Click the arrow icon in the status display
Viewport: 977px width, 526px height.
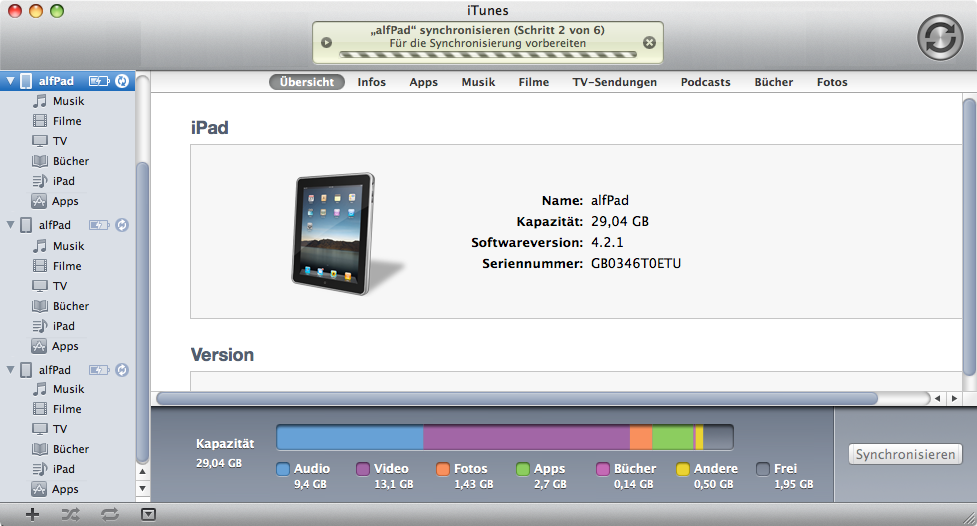pyautogui.click(x=326, y=42)
